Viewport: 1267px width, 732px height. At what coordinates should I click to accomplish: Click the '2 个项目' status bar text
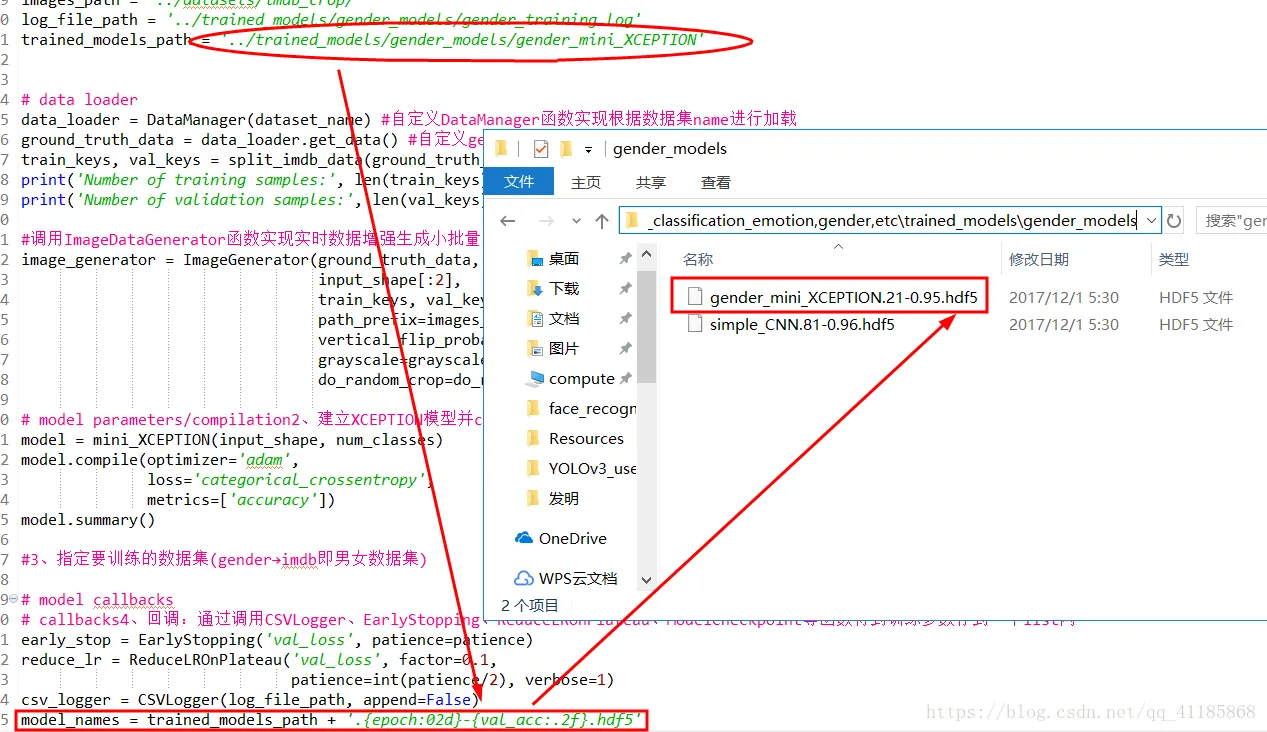pos(530,605)
